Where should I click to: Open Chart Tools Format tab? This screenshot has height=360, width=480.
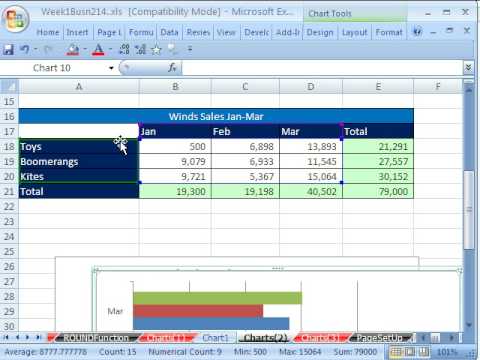click(x=389, y=32)
